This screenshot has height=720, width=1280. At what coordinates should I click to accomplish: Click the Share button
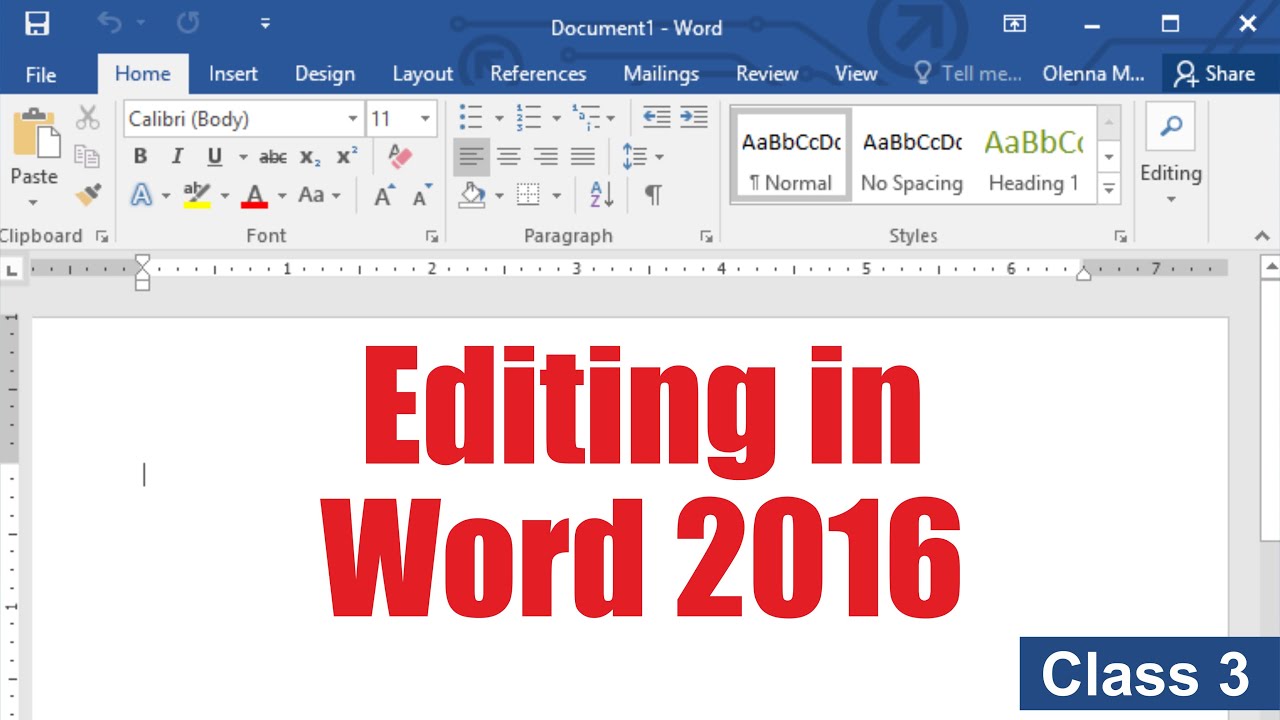pos(1214,74)
